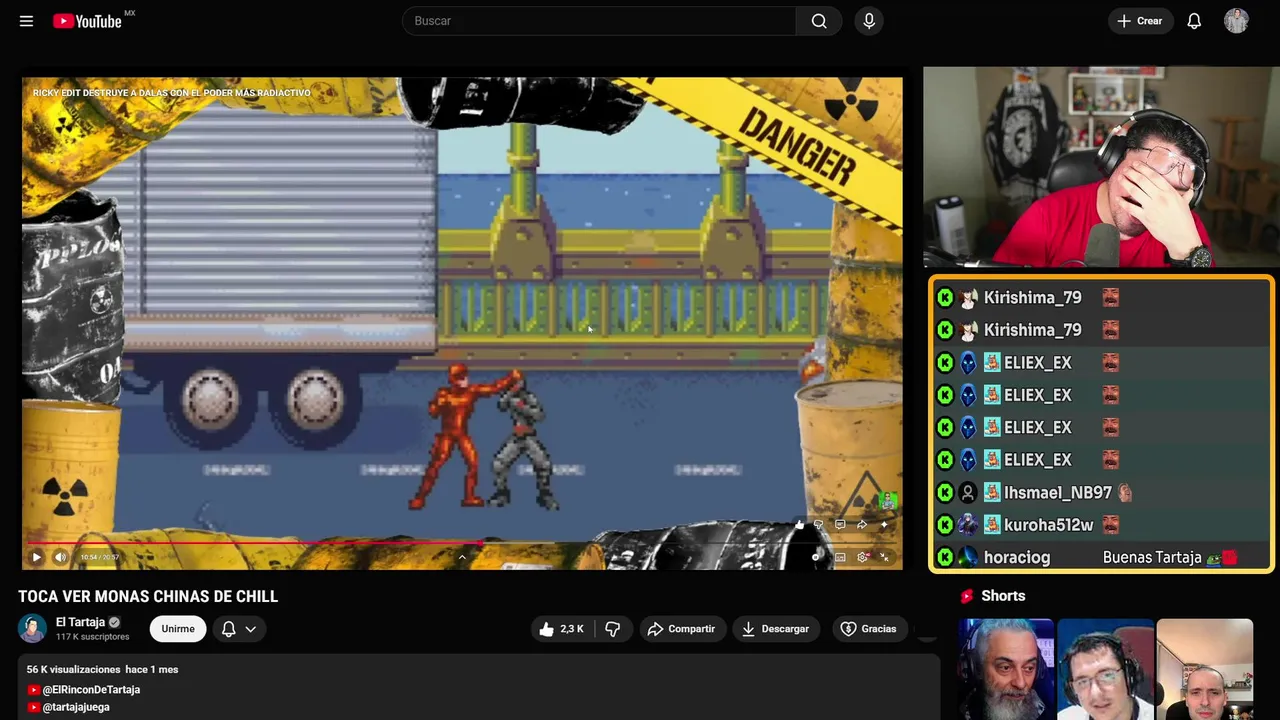This screenshot has height=720, width=1280.
Task: Start voice search with the microphone
Action: coord(869,21)
